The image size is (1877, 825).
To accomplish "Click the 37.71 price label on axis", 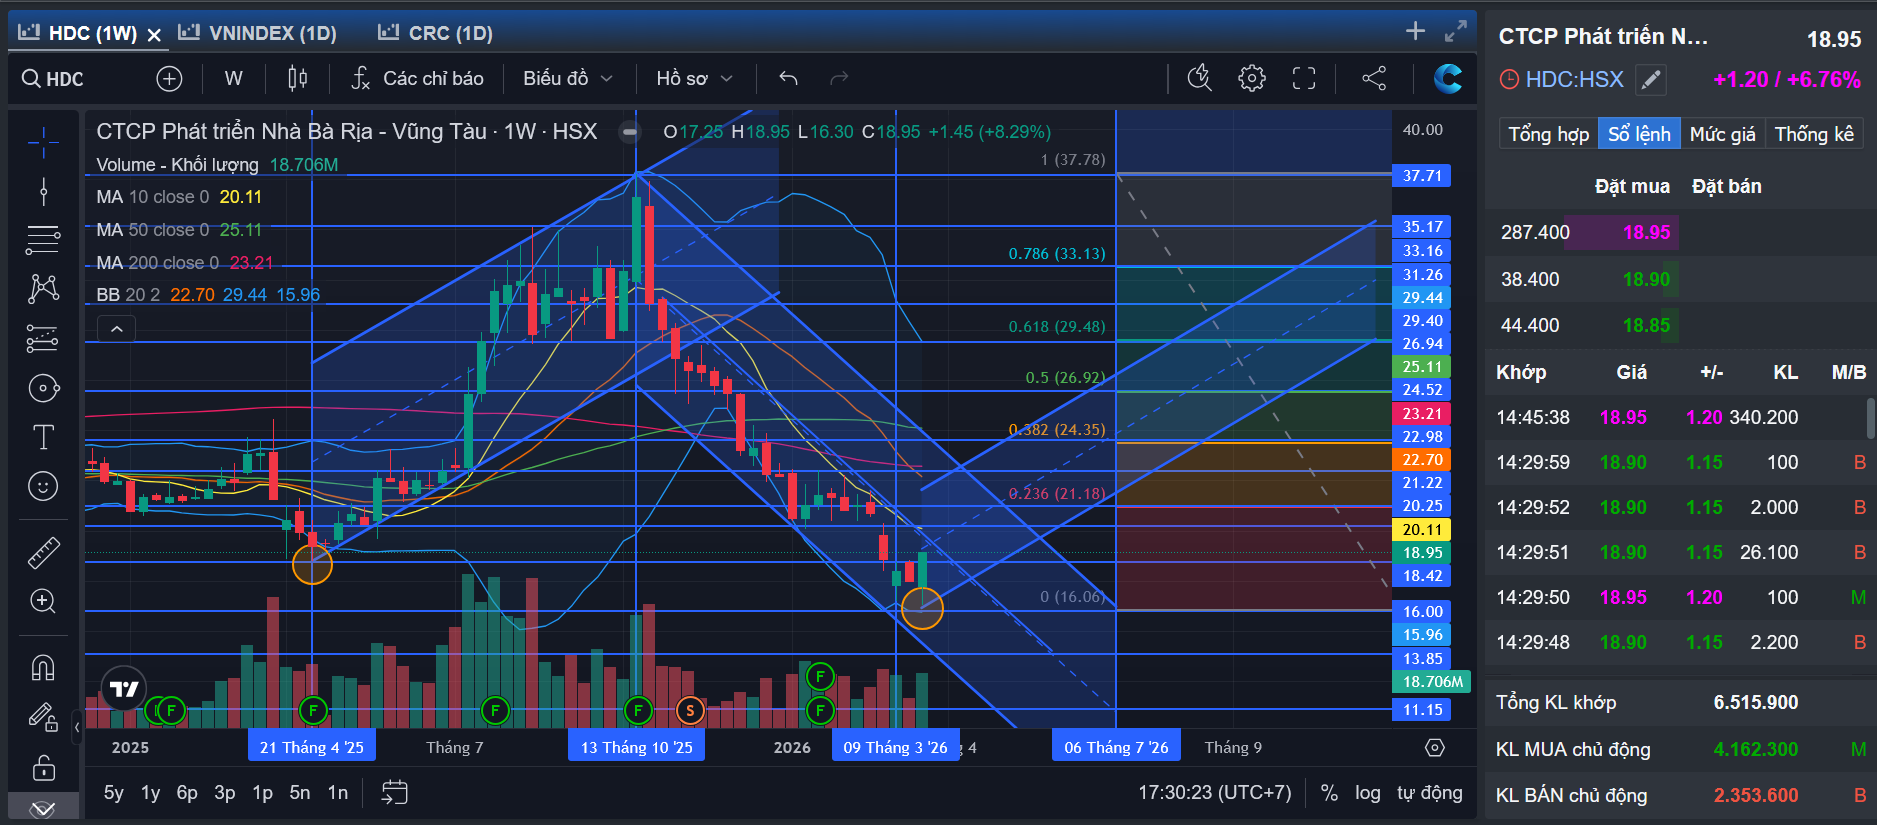I will click(x=1422, y=176).
